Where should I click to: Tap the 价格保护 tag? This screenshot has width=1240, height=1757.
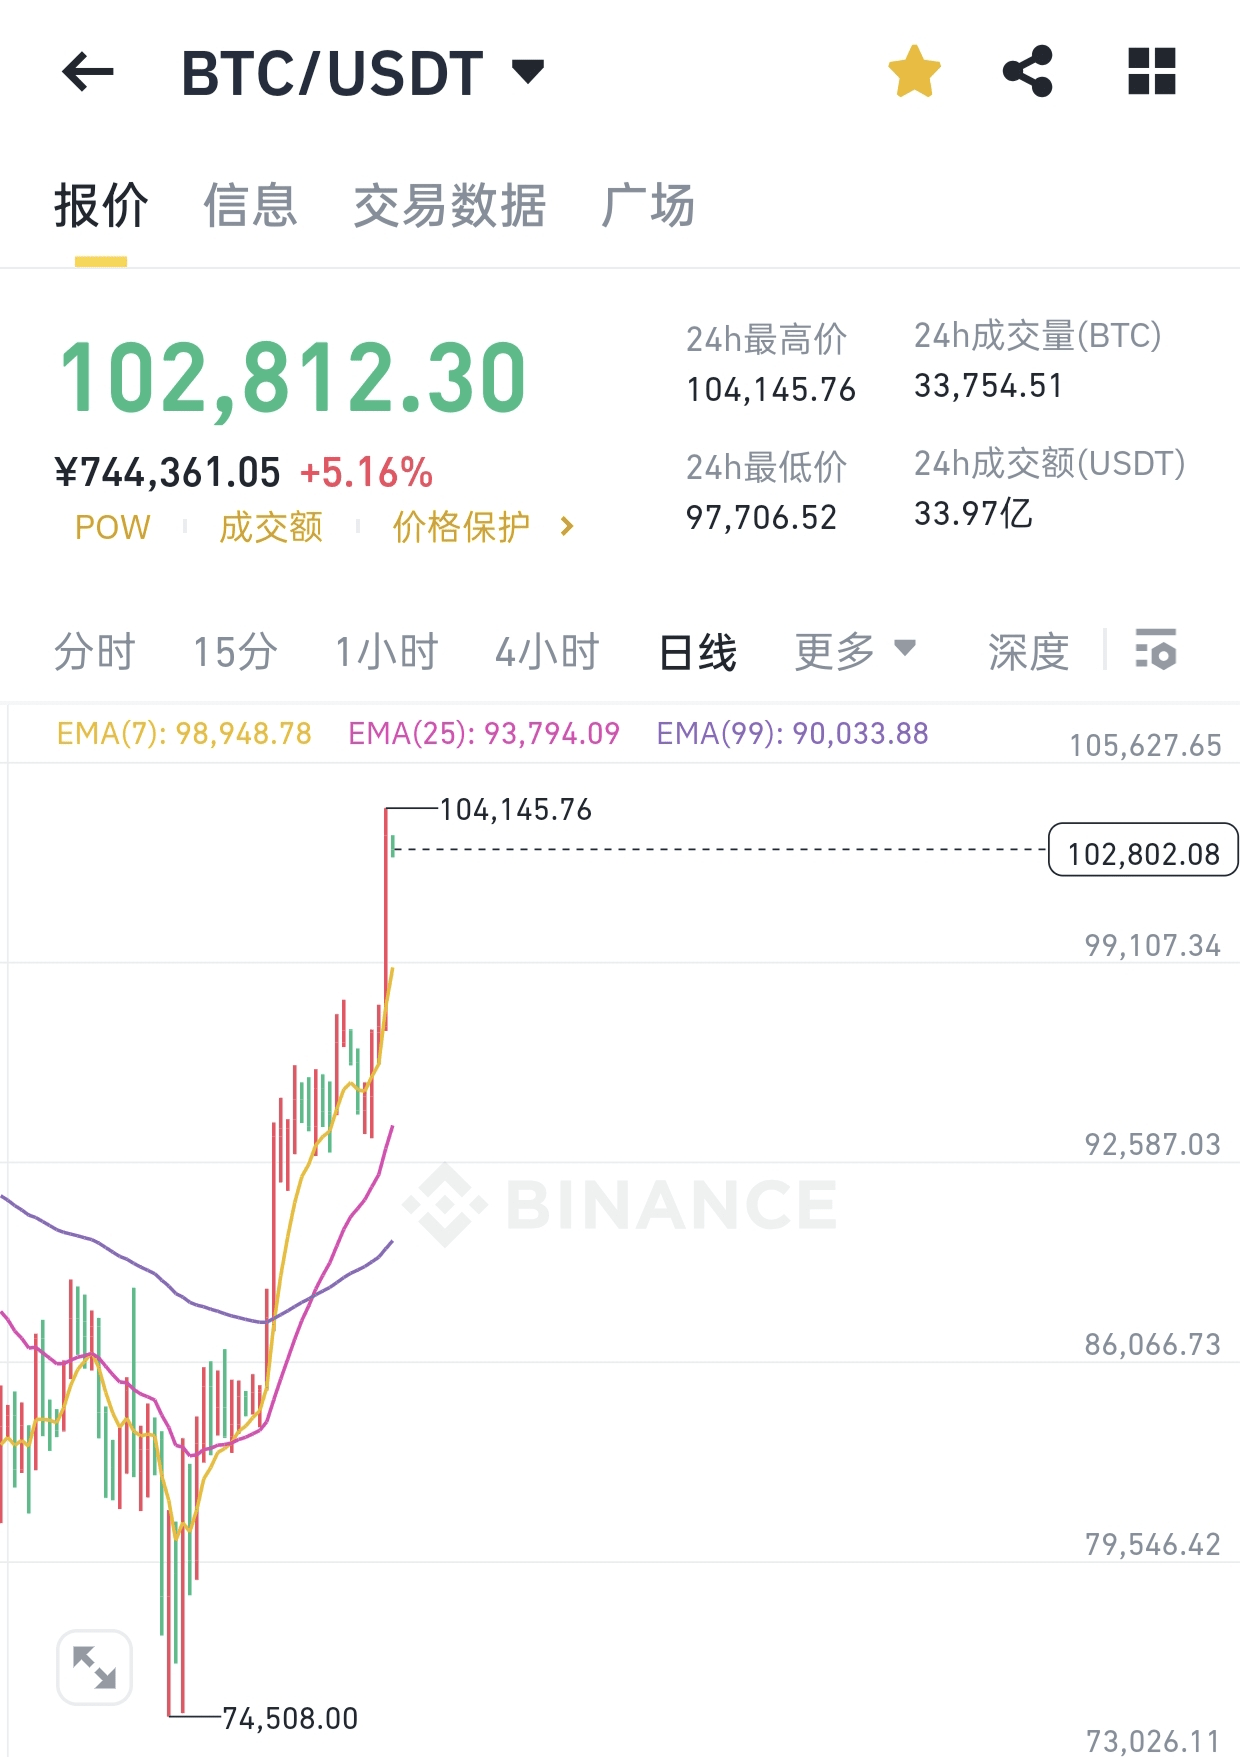point(461,527)
